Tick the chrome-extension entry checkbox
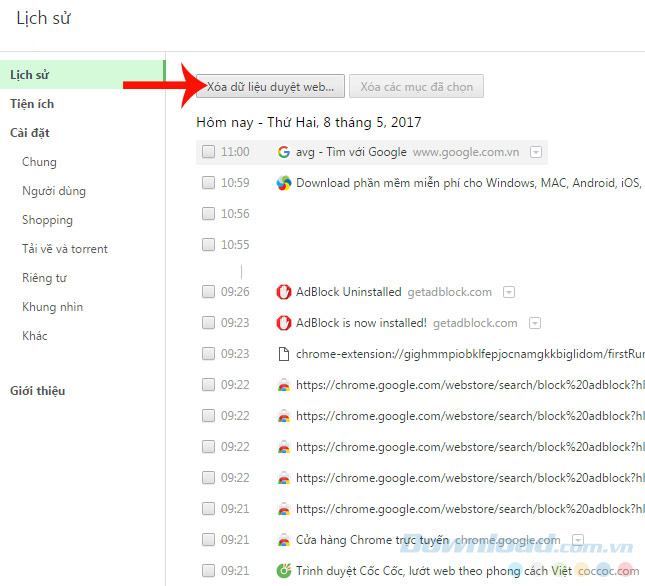 (x=208, y=354)
